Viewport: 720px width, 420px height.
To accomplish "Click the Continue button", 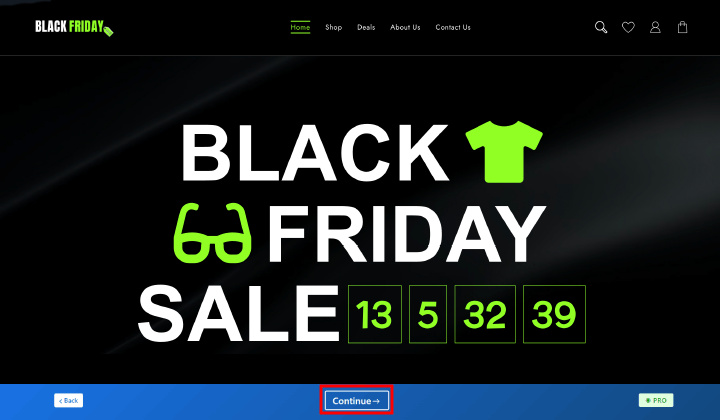I will click(x=356, y=401).
